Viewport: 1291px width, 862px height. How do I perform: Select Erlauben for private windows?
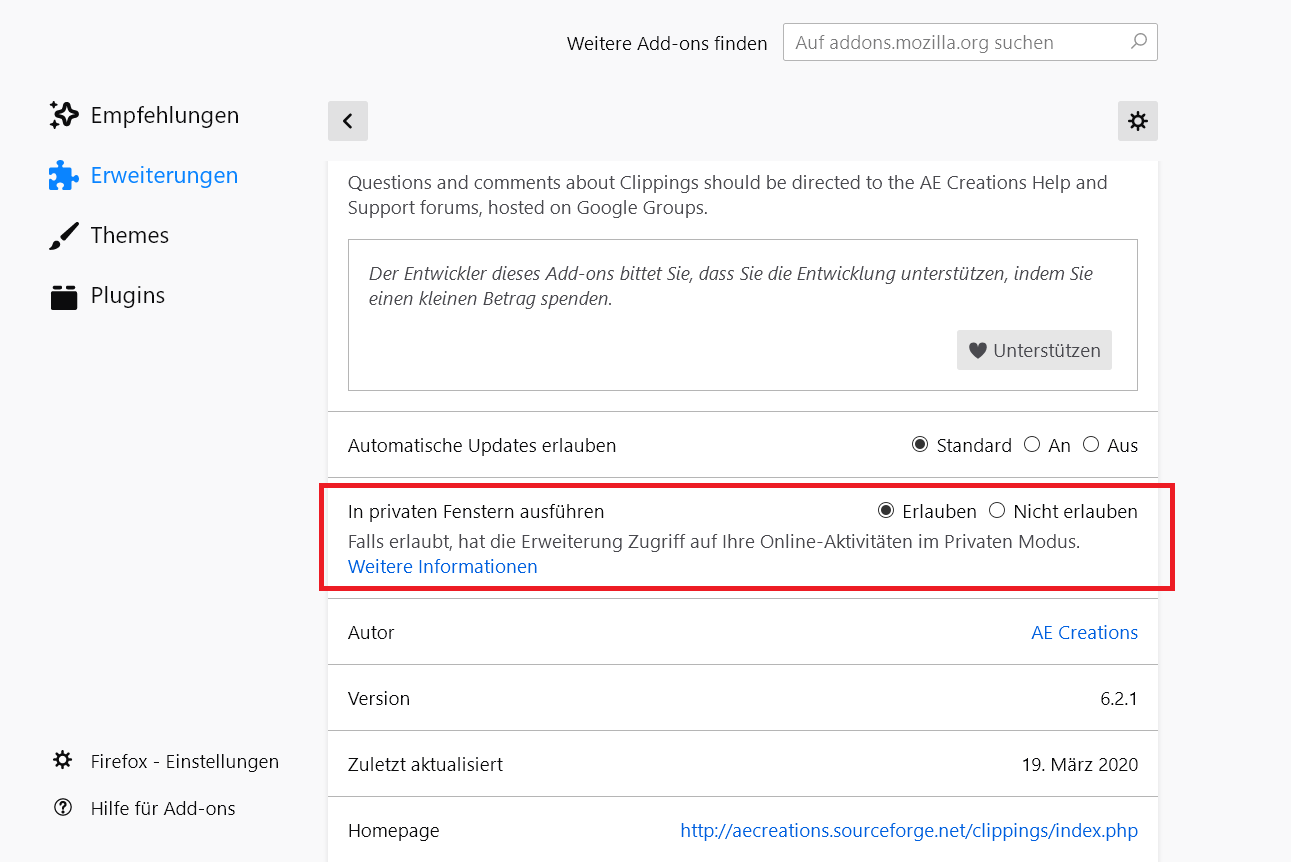pyautogui.click(x=886, y=511)
